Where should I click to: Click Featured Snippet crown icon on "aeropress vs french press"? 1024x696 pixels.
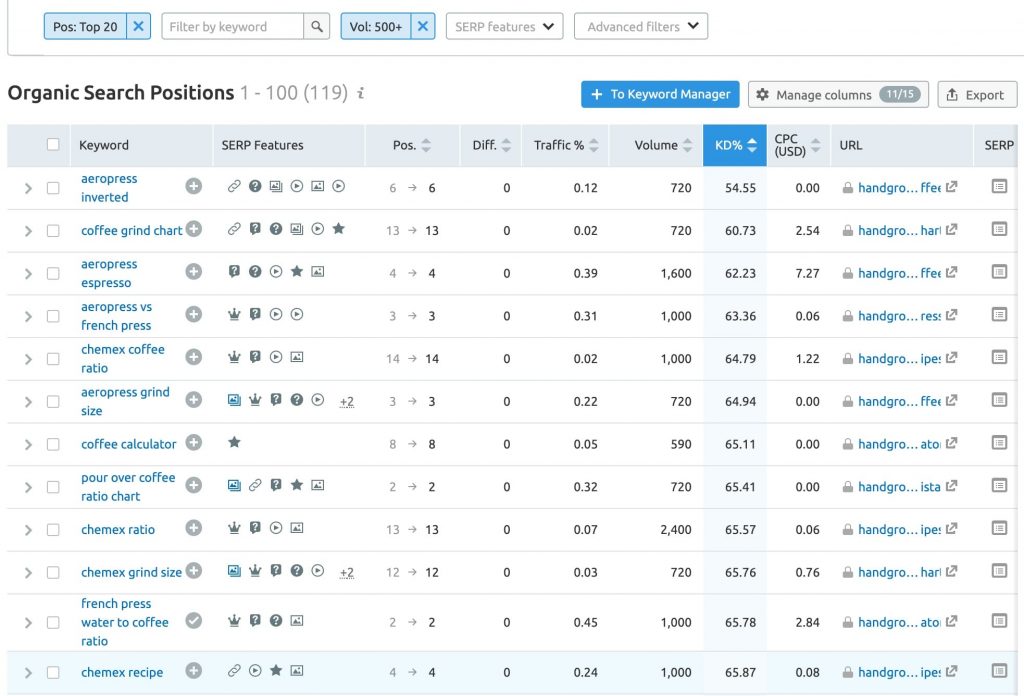pos(234,315)
